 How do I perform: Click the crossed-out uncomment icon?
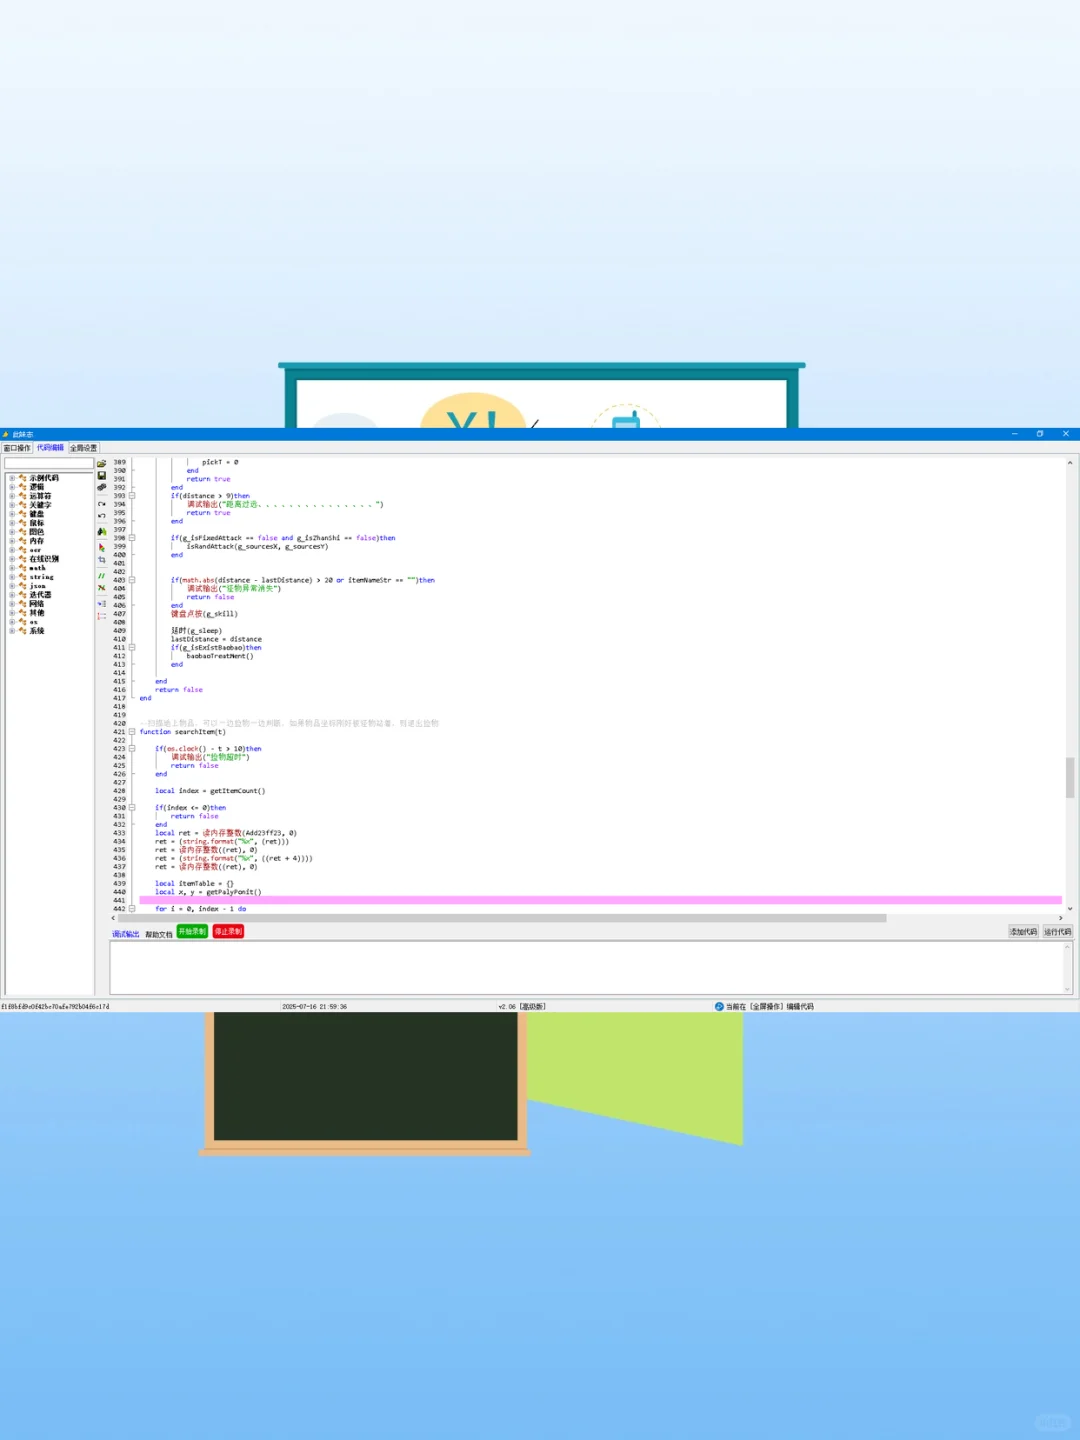click(x=101, y=588)
